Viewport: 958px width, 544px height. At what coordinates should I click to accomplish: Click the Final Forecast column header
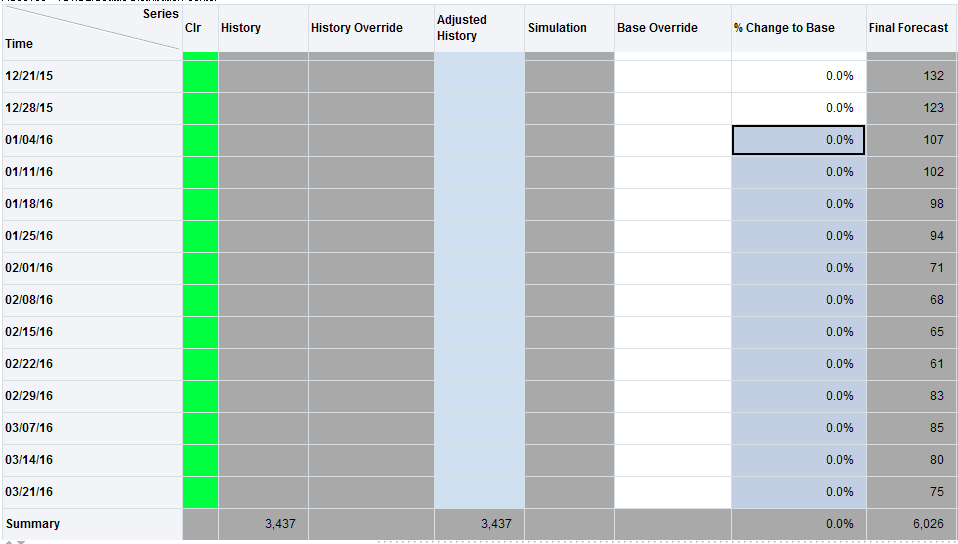pos(912,28)
